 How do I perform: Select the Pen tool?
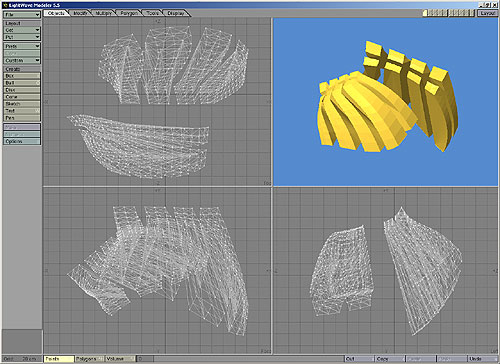pyautogui.click(x=22, y=118)
